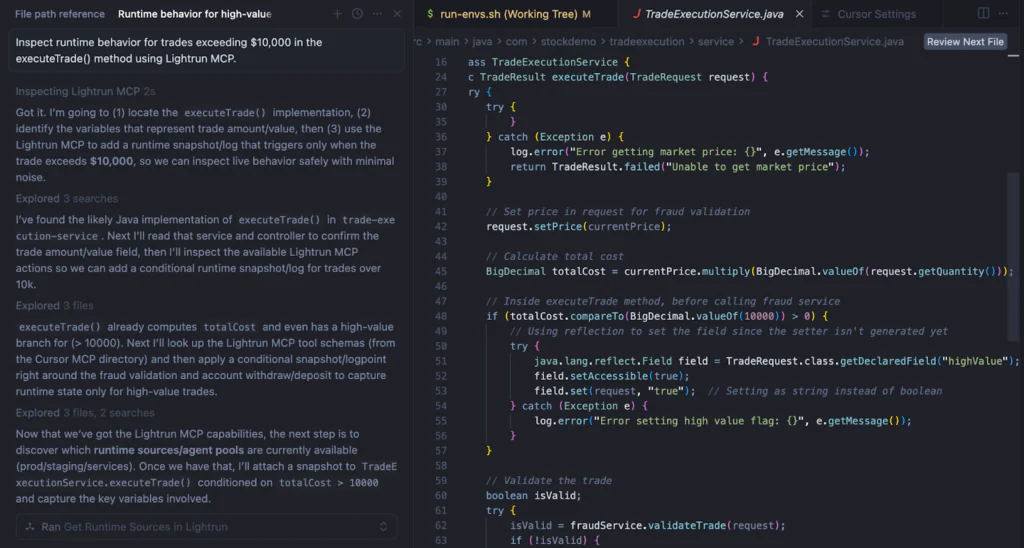Click the 'return TradeResult.failed' code line
The height and width of the screenshot is (548, 1024).
point(677,167)
